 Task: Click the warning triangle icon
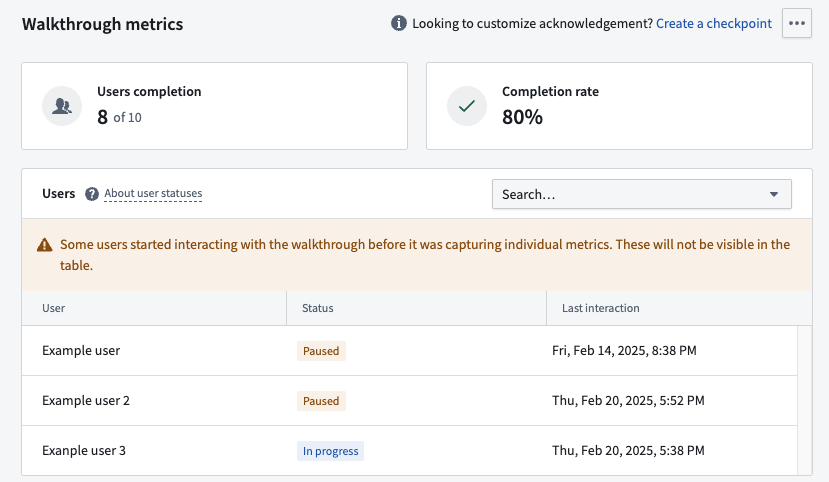coord(45,245)
